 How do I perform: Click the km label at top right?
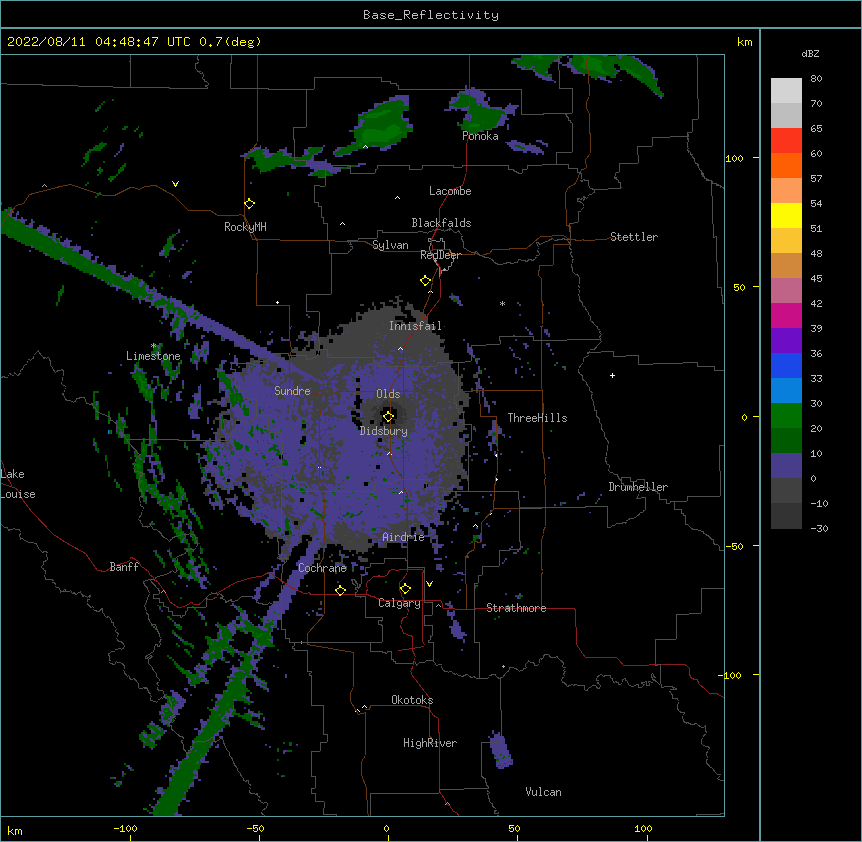(744, 42)
